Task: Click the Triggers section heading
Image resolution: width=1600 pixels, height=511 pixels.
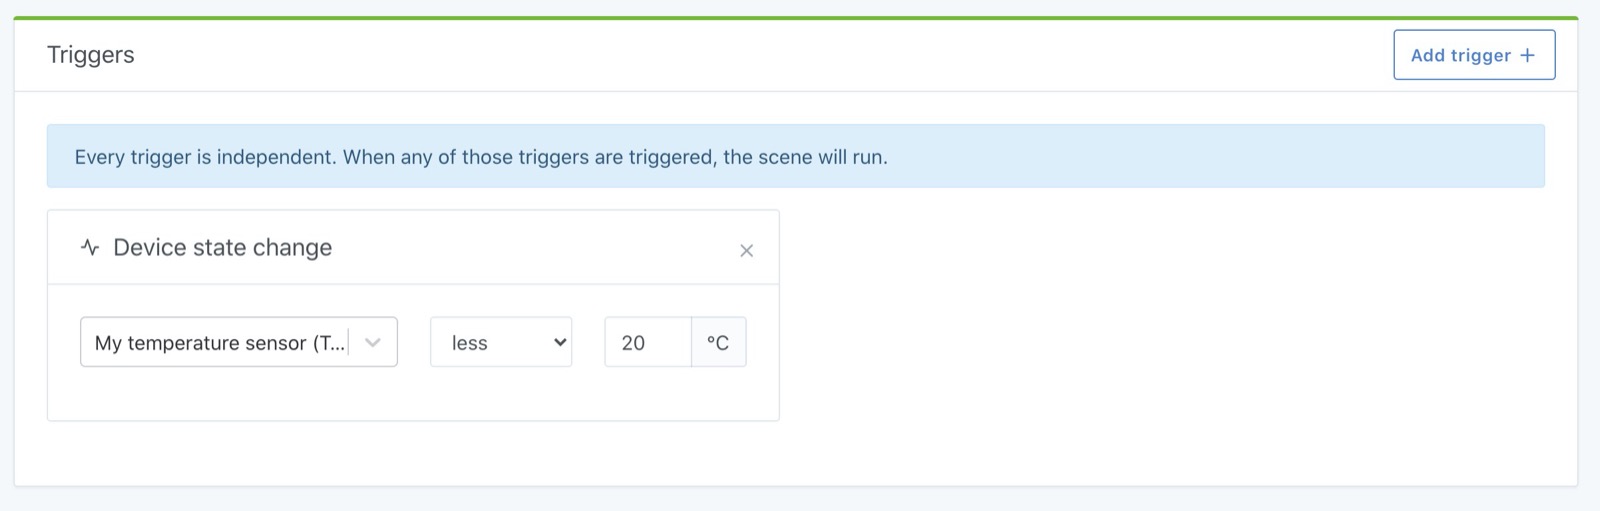Action: click(x=91, y=55)
